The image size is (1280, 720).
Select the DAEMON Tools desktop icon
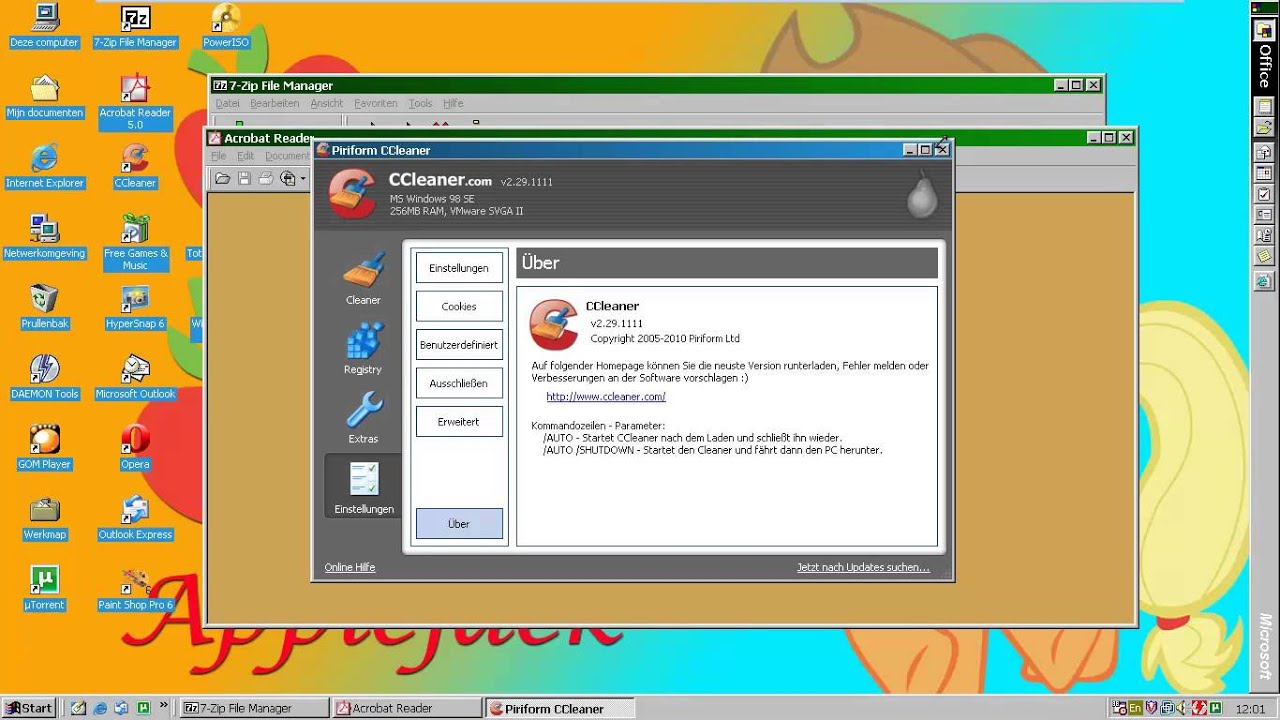pos(44,378)
